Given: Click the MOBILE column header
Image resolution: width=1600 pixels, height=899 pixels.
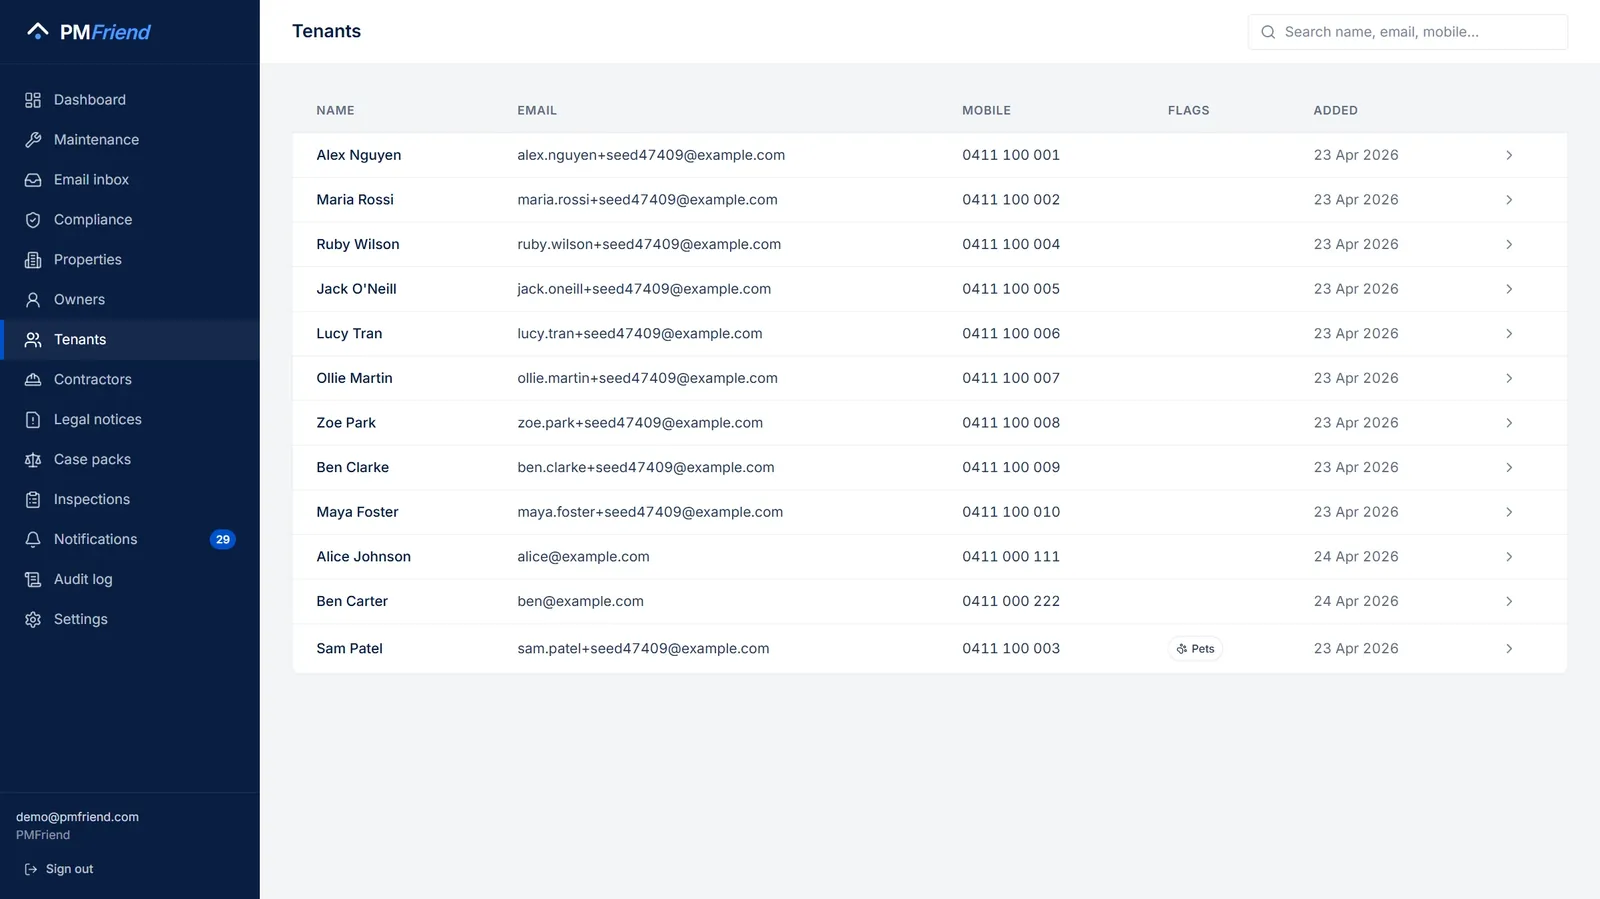Looking at the screenshot, I should 986,110.
